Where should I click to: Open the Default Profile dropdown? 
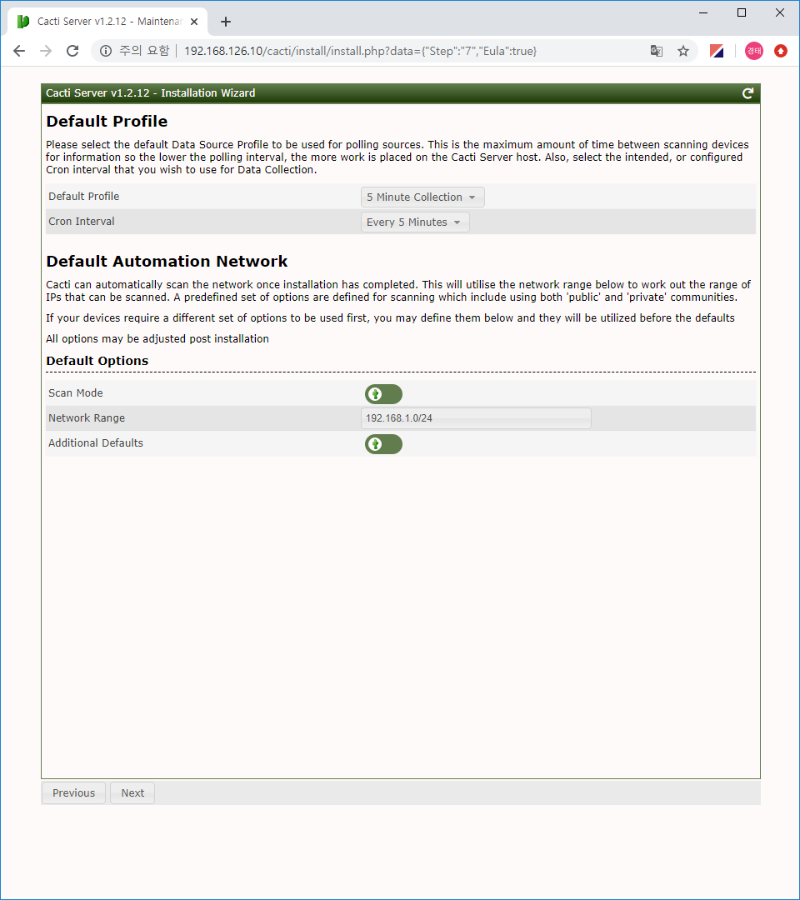tap(422, 197)
